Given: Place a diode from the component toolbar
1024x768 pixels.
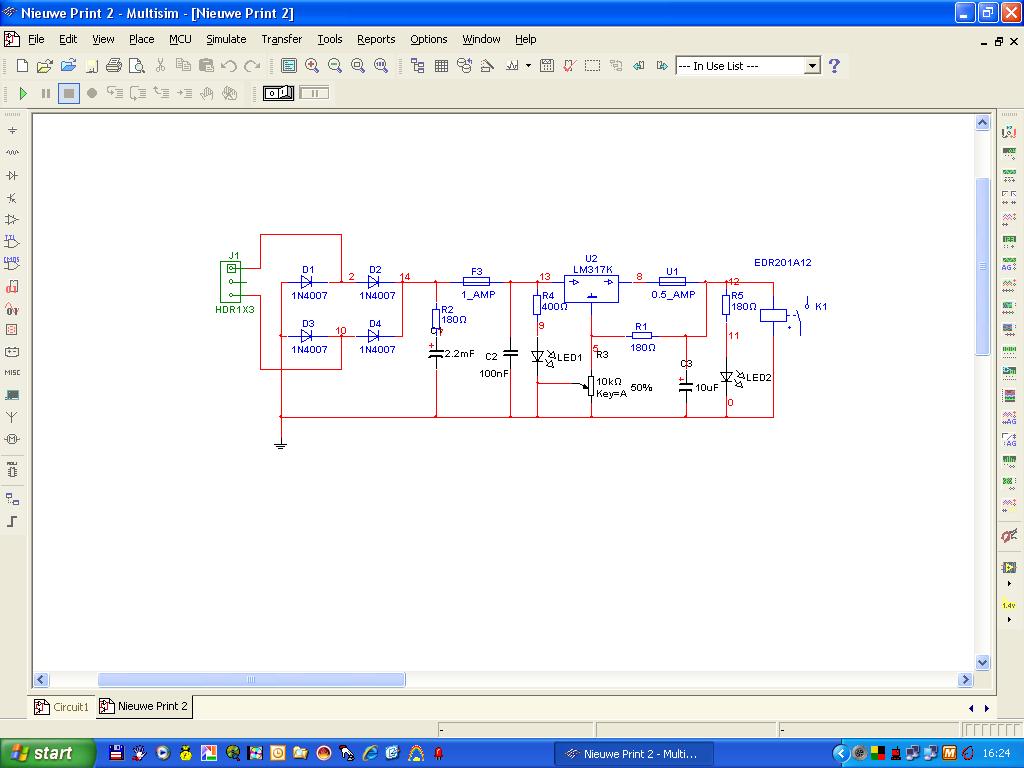Looking at the screenshot, I should pos(12,175).
